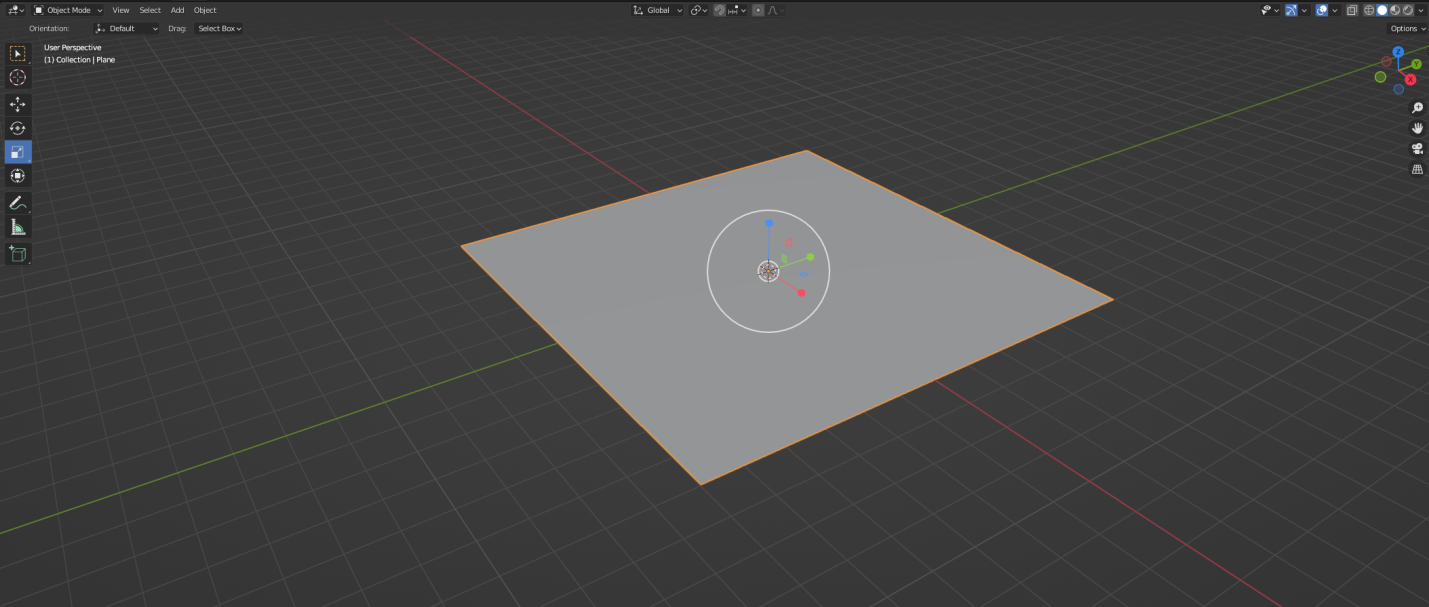1429x607 pixels.
Task: Open the Drag Select Box dropdown
Action: [x=220, y=29]
